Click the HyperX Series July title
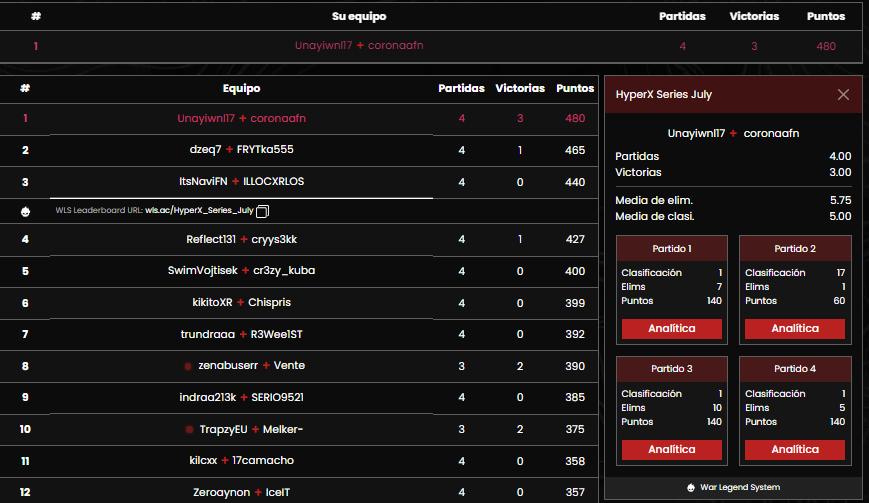The height and width of the screenshot is (503, 869). click(x=663, y=95)
